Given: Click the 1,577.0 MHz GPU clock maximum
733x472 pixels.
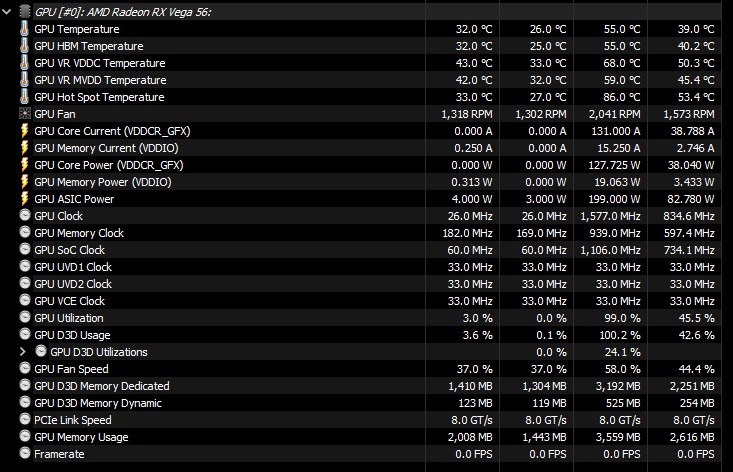Looking at the screenshot, I should [611, 216].
